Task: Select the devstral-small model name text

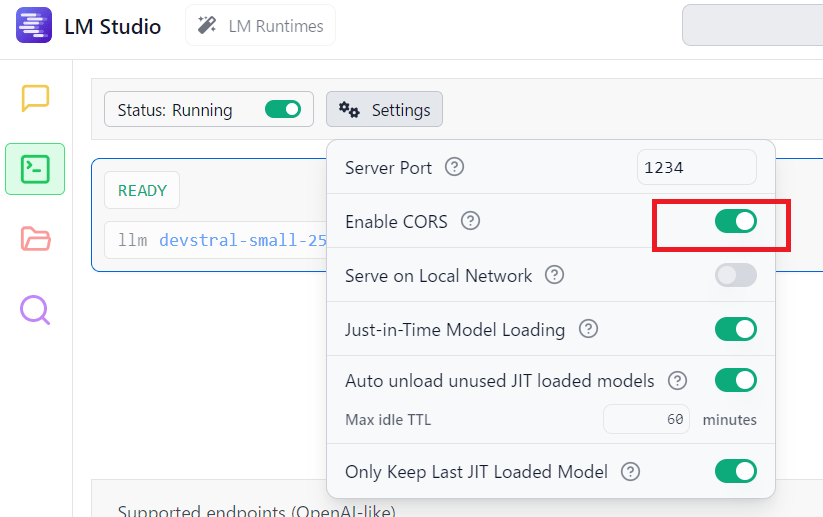Action: pos(243,240)
